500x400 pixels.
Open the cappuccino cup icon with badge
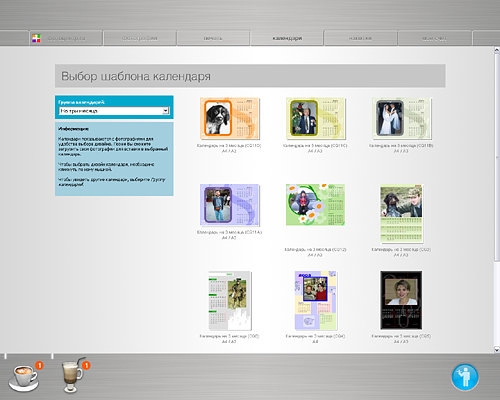[24, 378]
